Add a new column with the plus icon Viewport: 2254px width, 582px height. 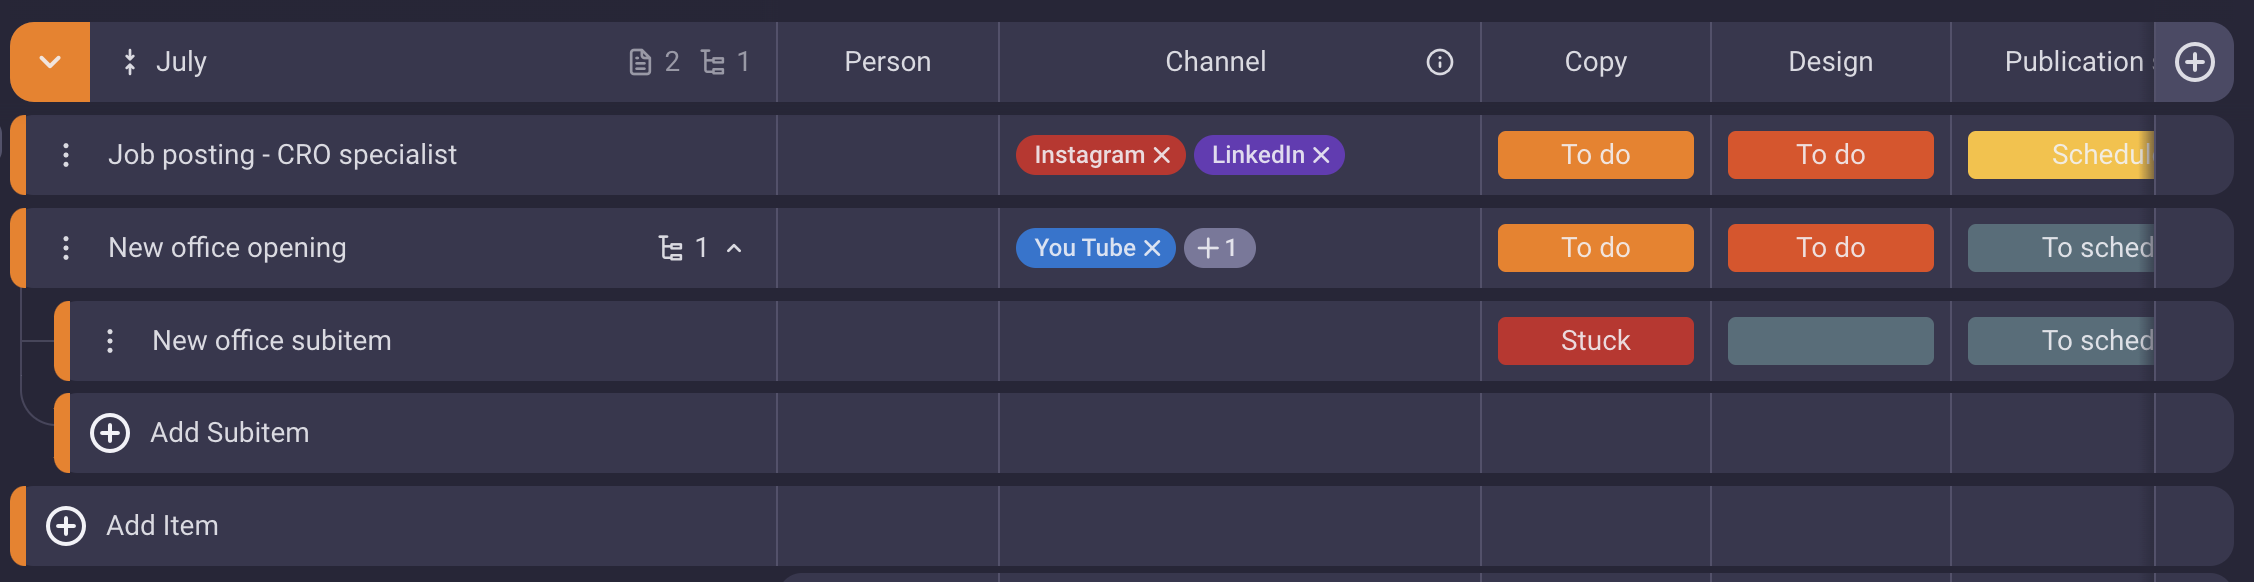(x=2194, y=62)
